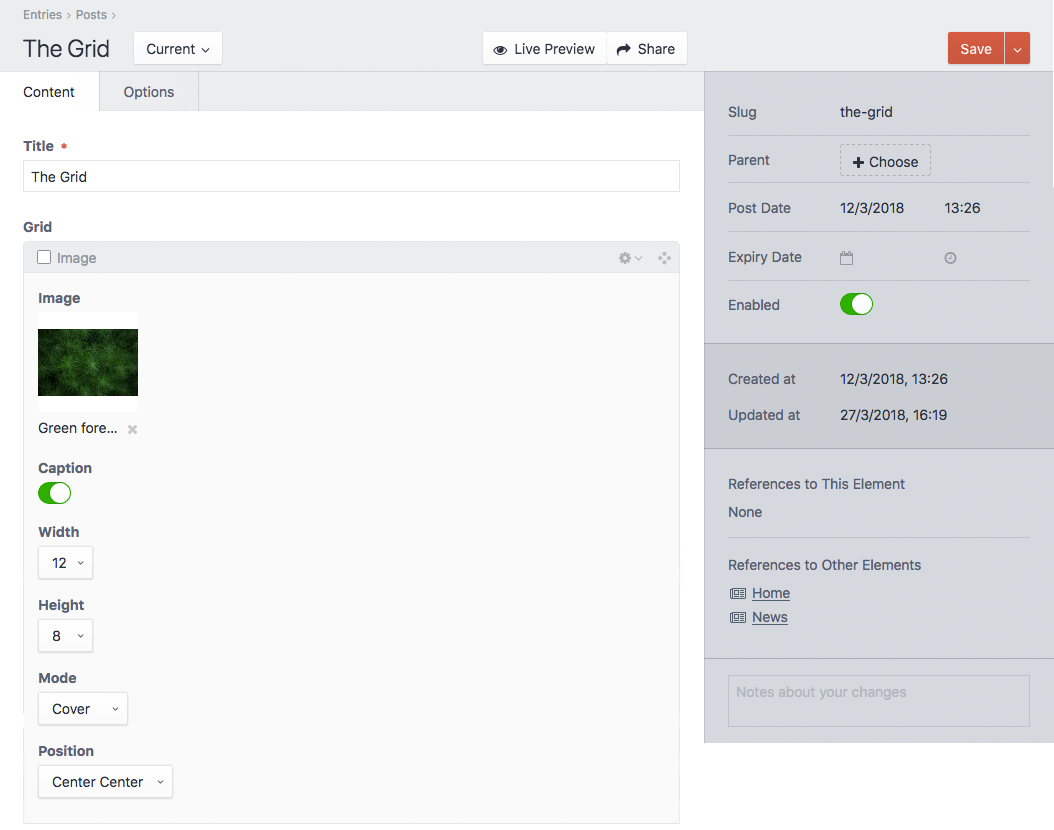
Task: Click the Live Preview eye icon
Action: (500, 48)
